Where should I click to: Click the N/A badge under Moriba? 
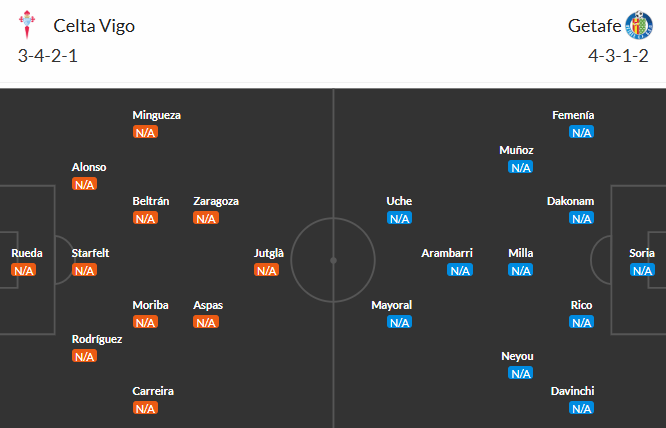pos(145,322)
